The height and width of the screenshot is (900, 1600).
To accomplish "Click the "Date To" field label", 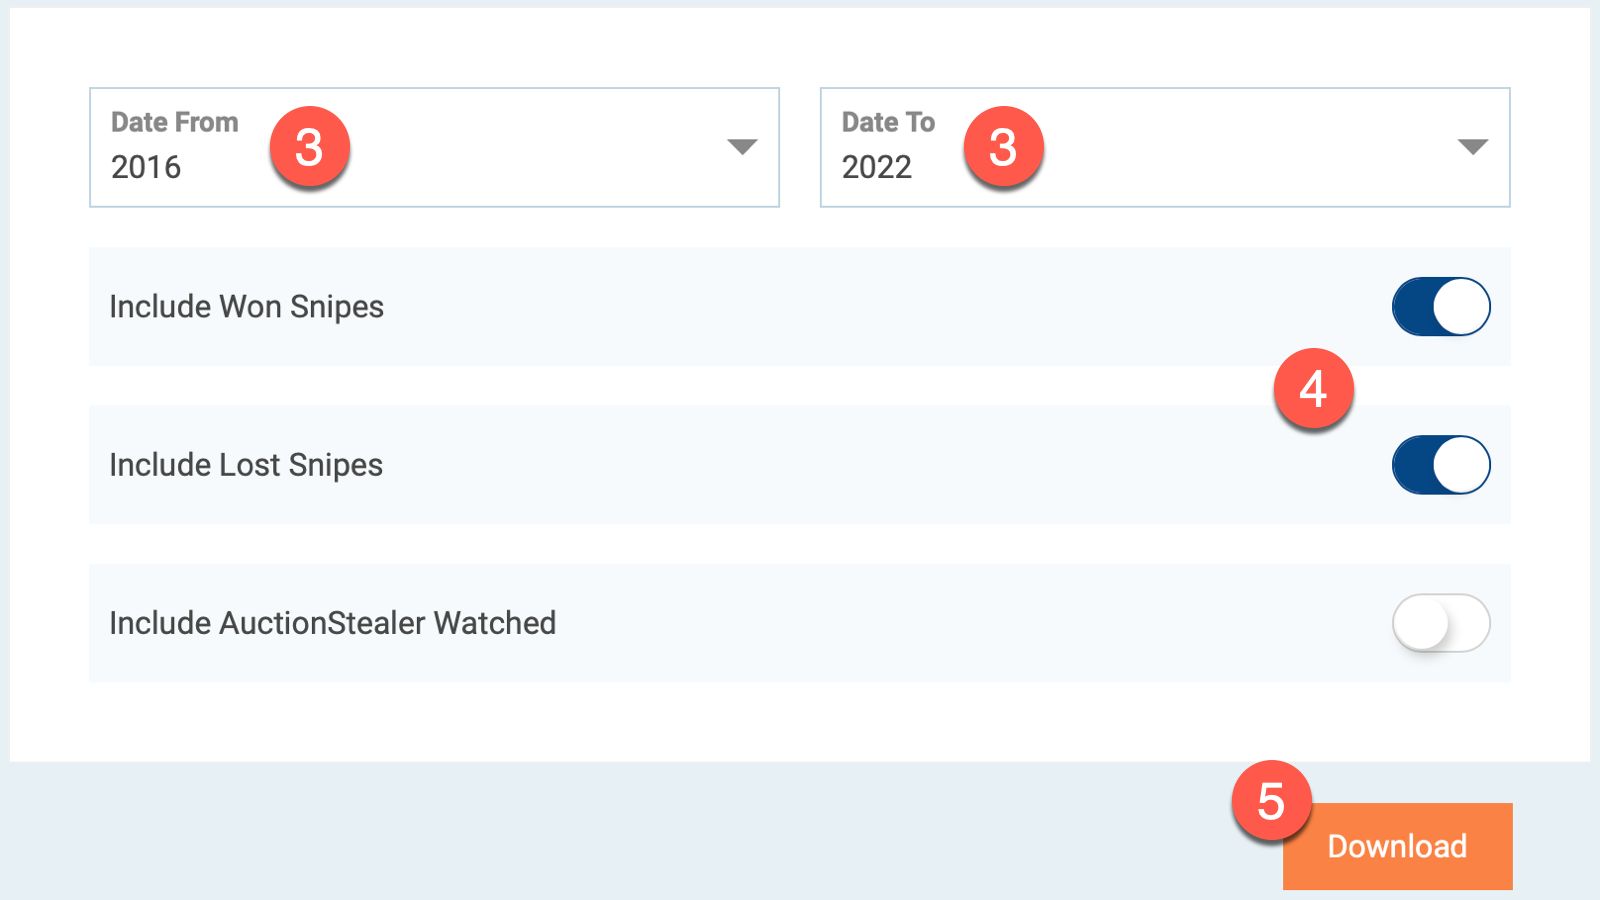I will click(x=888, y=122).
